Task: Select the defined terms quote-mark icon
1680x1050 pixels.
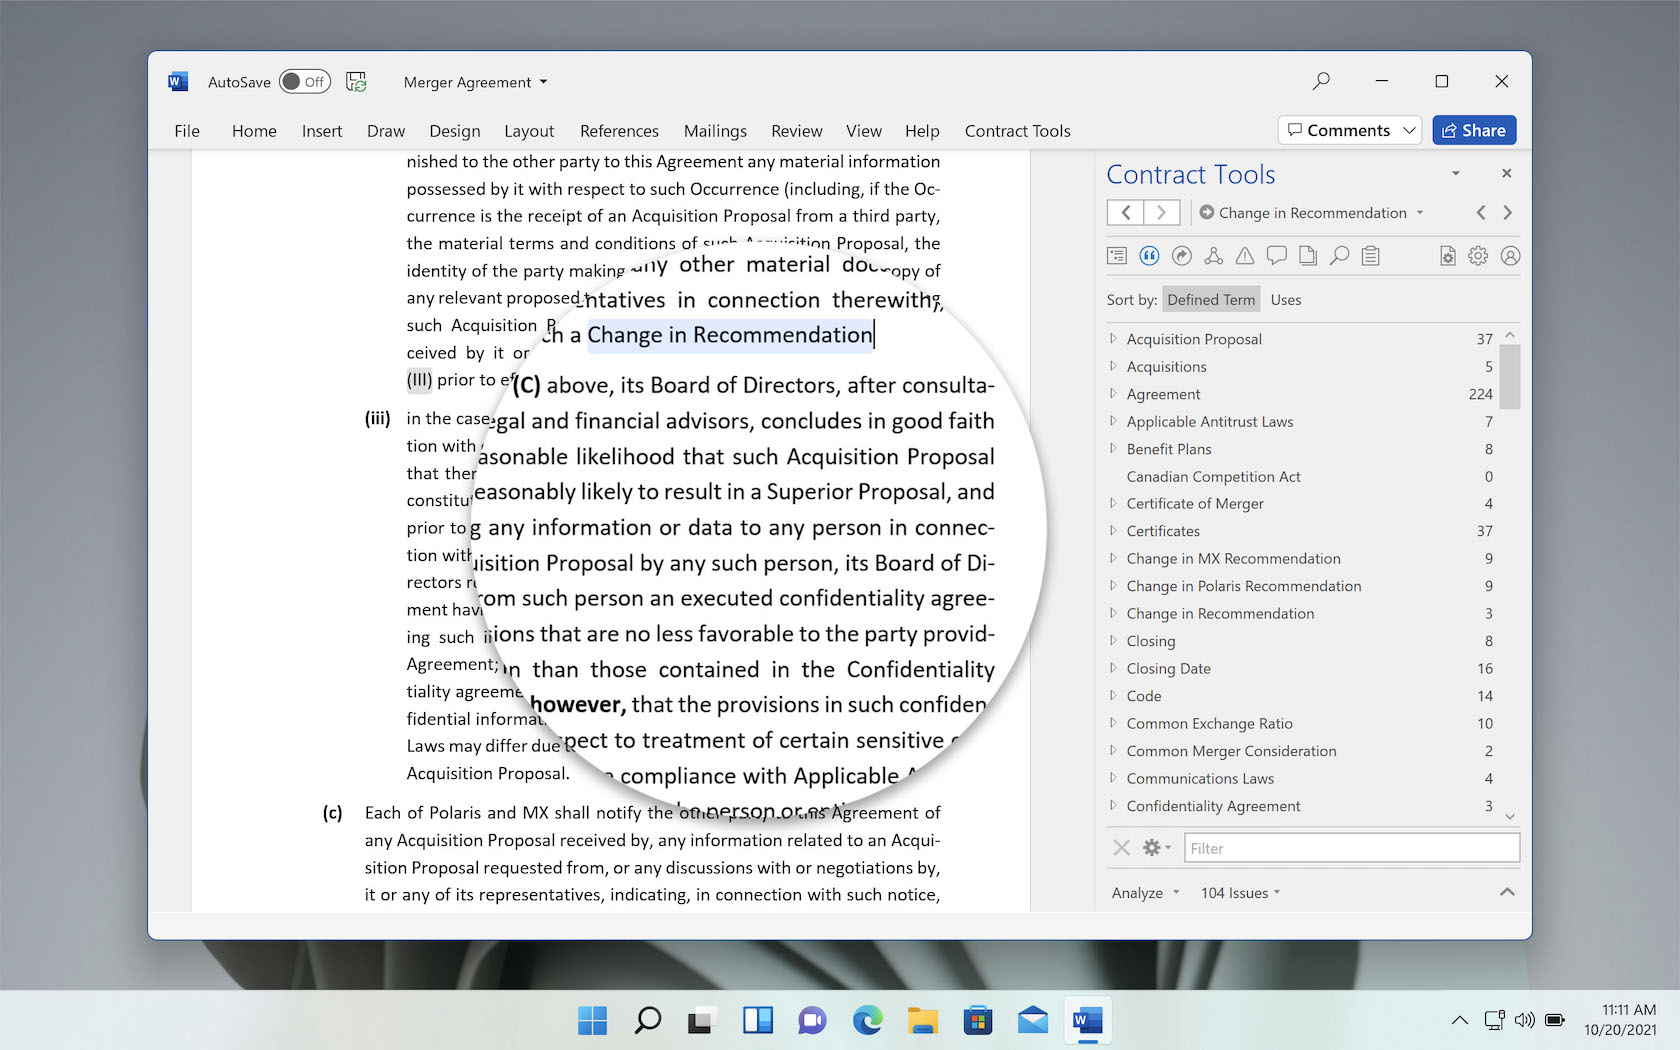Action: [x=1149, y=256]
